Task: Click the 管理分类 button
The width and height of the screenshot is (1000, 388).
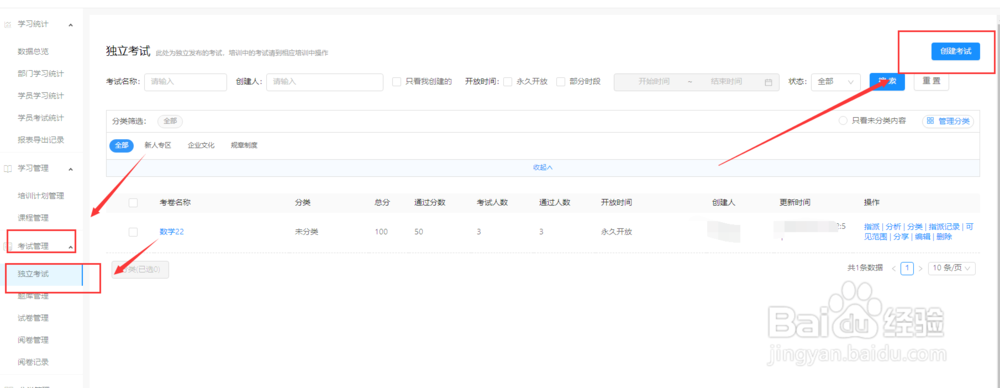Action: 948,121
